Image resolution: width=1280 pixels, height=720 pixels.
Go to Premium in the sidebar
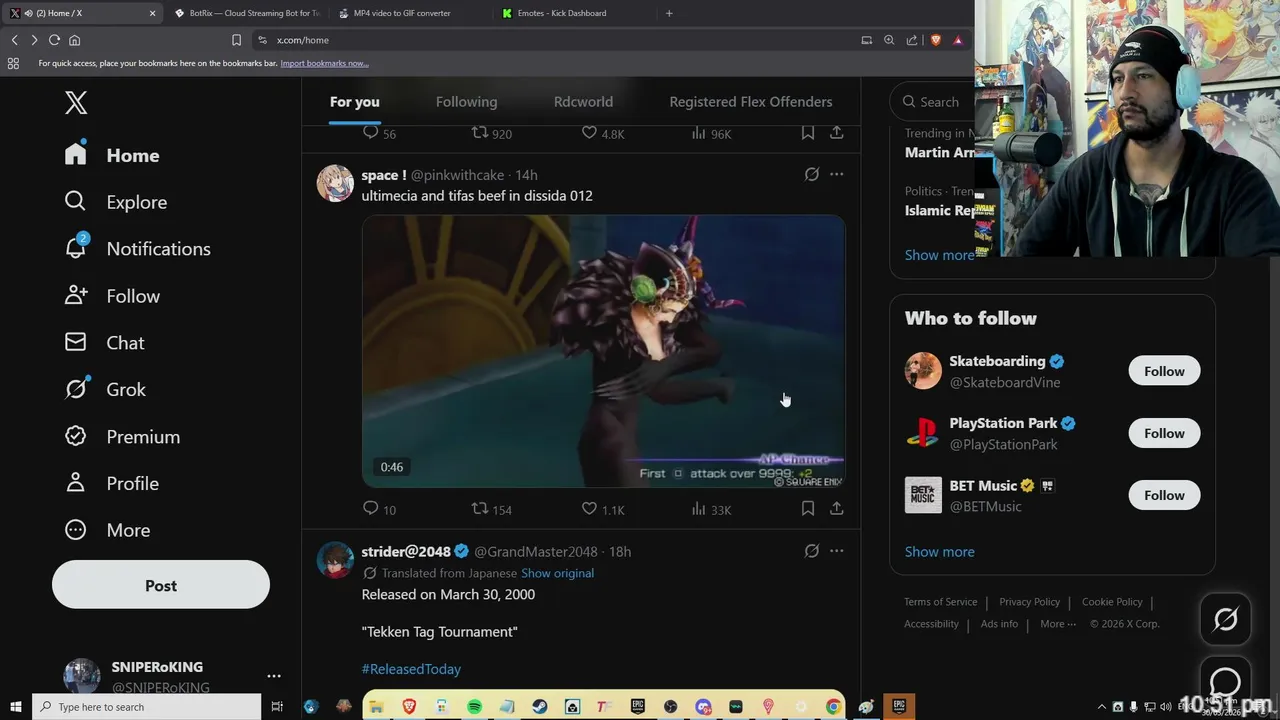tap(122, 437)
